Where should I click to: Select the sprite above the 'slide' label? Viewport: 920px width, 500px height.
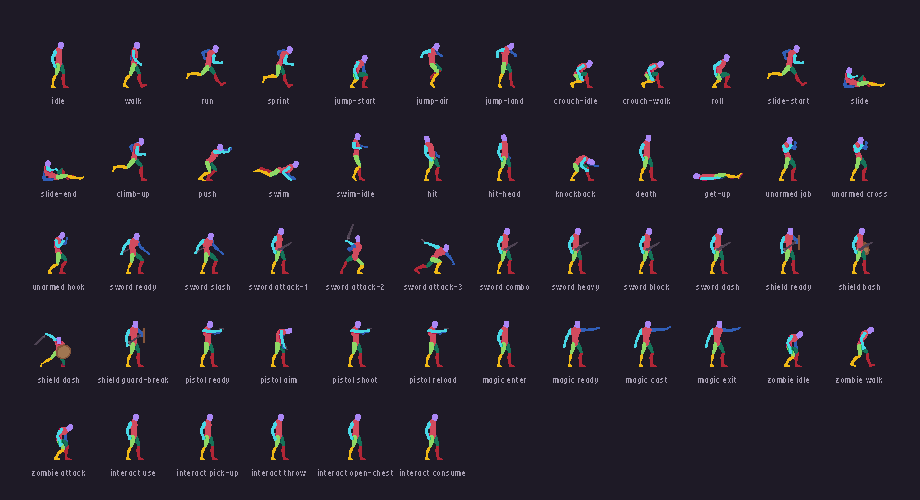864,78
